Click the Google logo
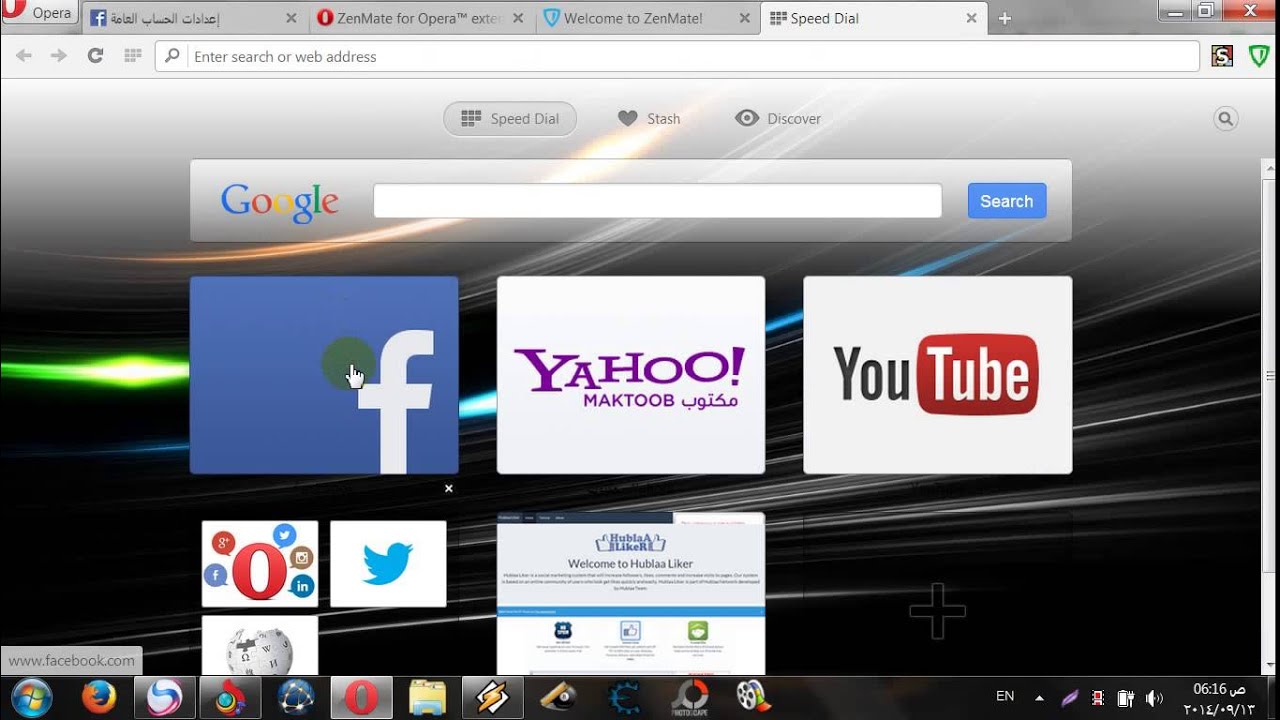The image size is (1280, 720). 280,202
